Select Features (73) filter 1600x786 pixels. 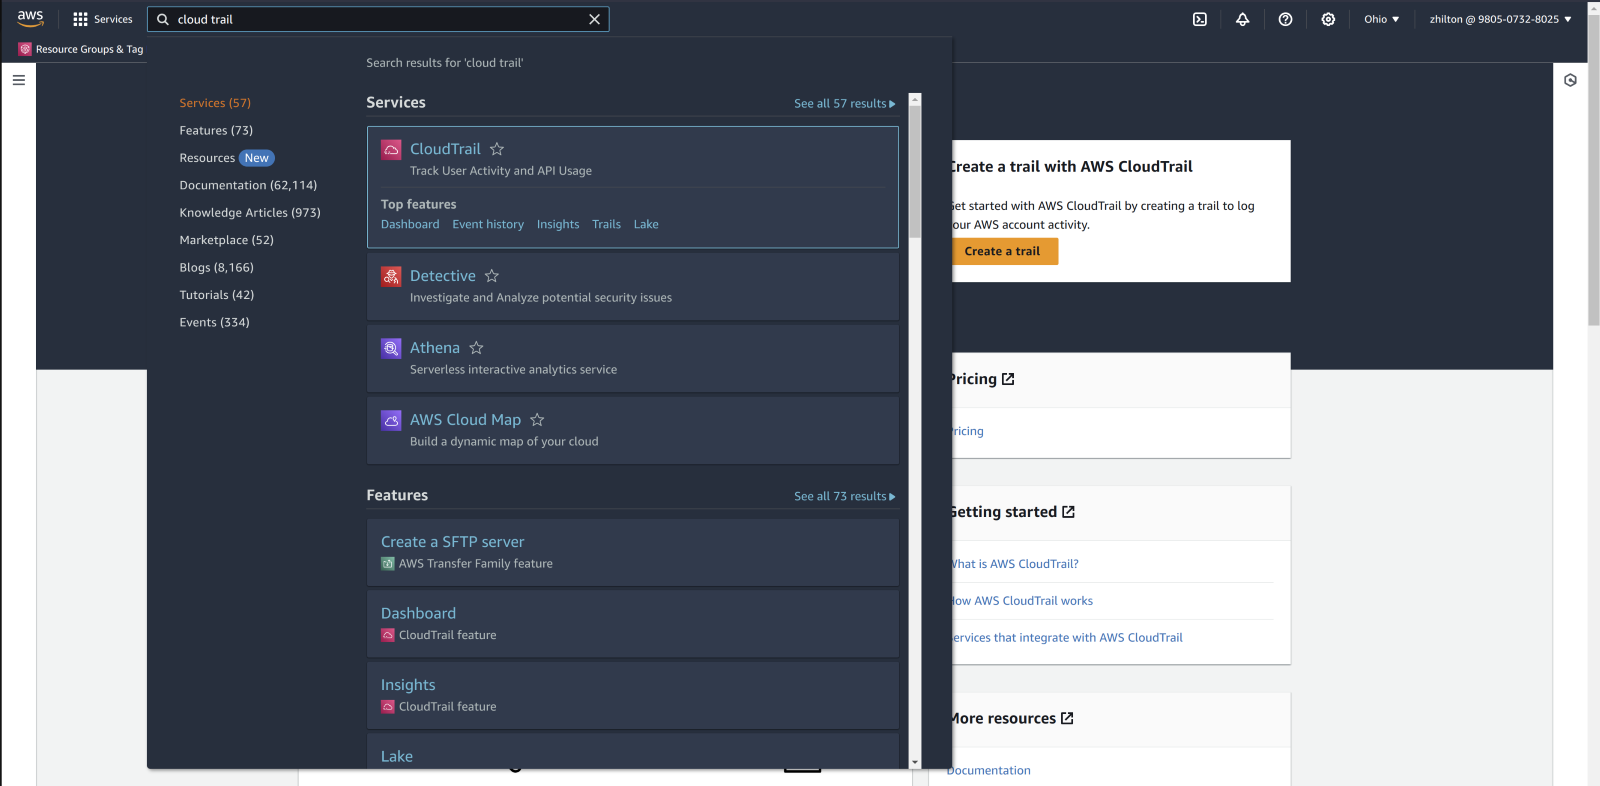click(x=216, y=131)
